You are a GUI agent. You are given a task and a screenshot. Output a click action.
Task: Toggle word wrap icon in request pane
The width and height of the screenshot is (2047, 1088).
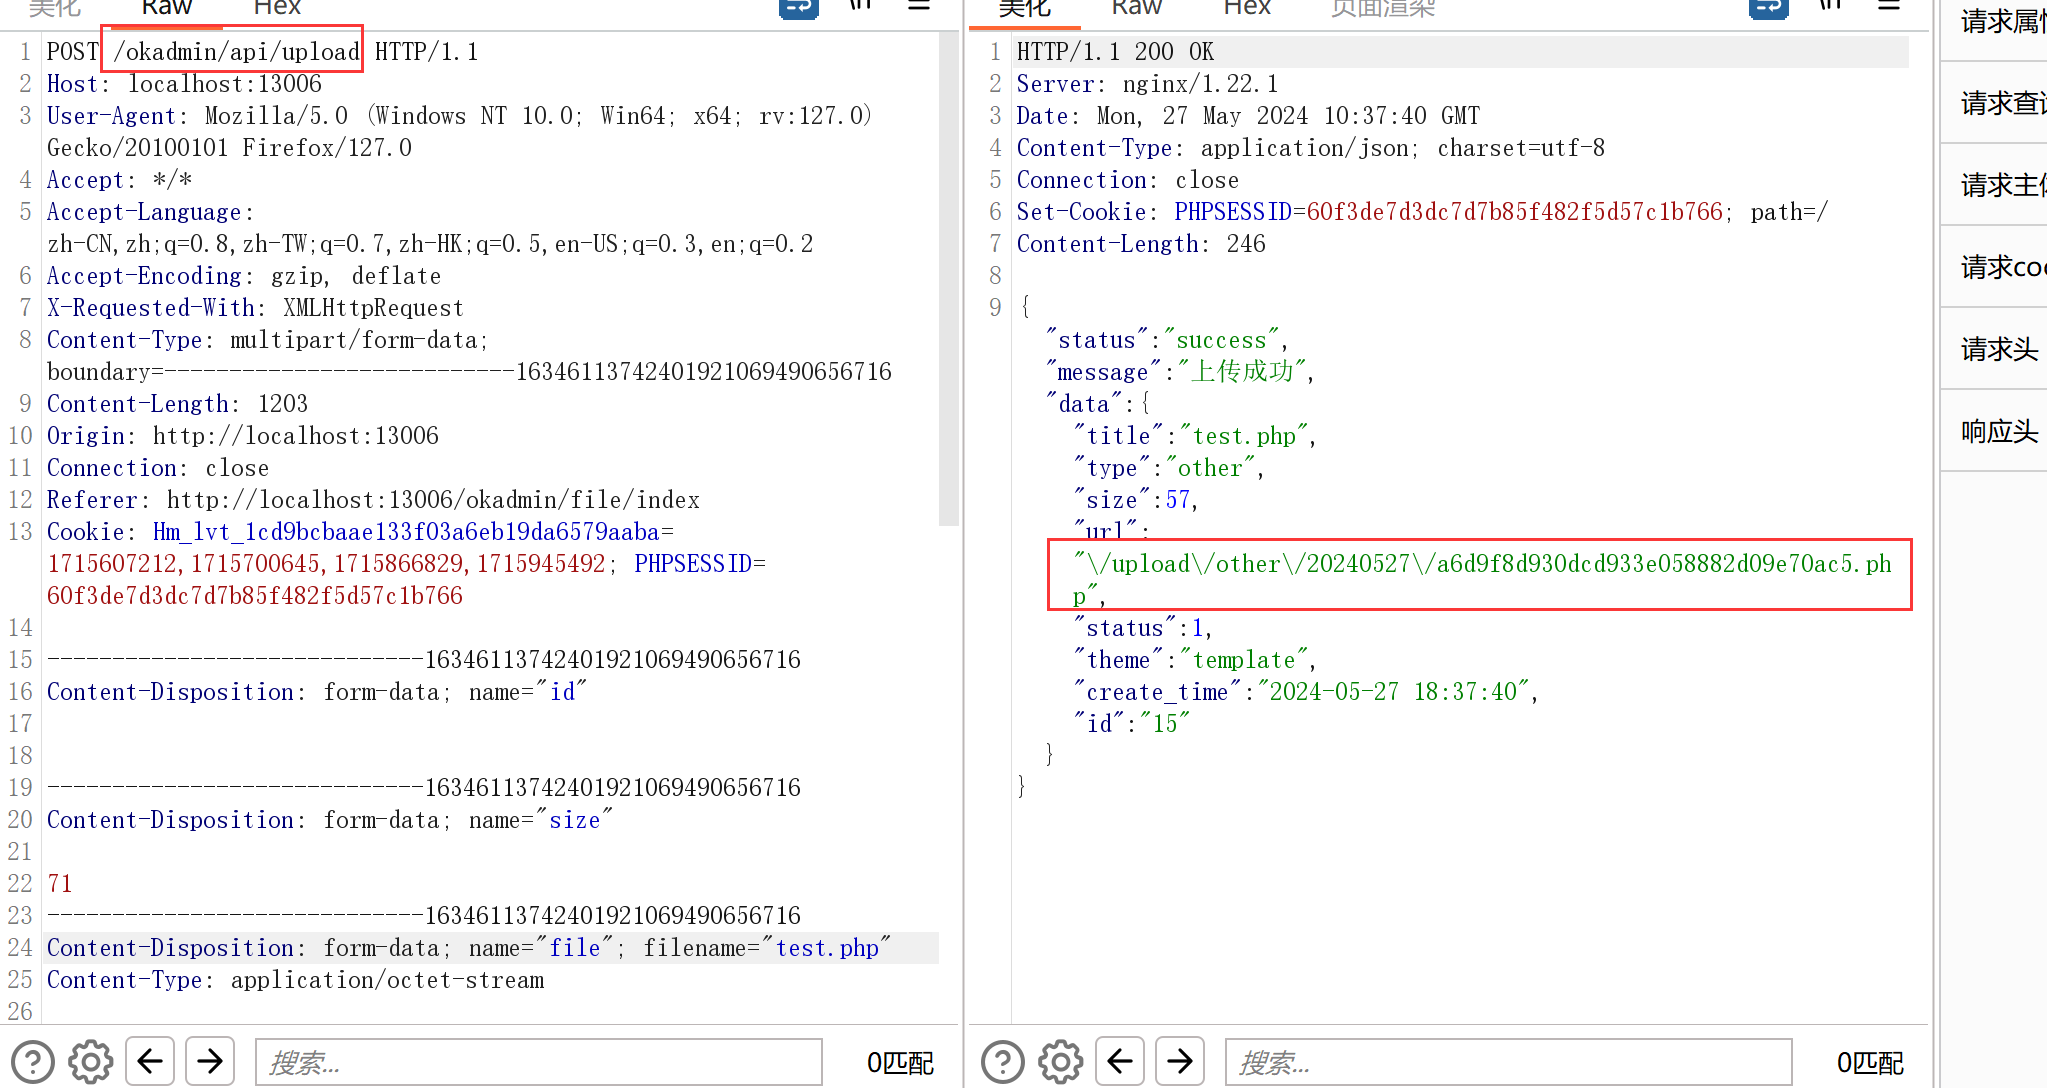798,8
